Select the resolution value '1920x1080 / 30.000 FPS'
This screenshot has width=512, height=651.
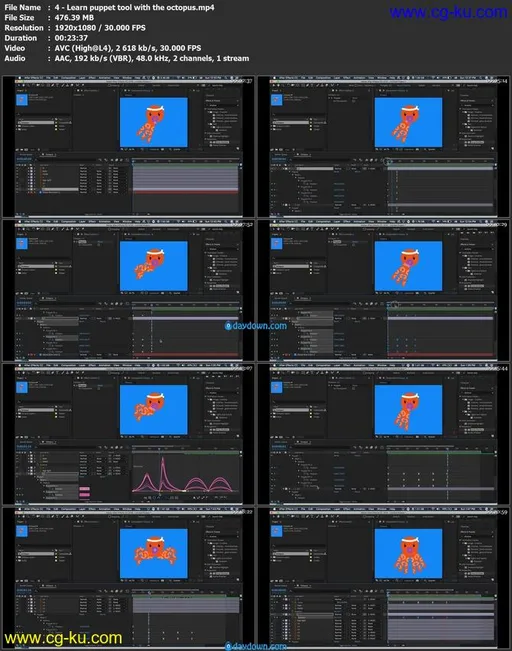click(x=100, y=28)
